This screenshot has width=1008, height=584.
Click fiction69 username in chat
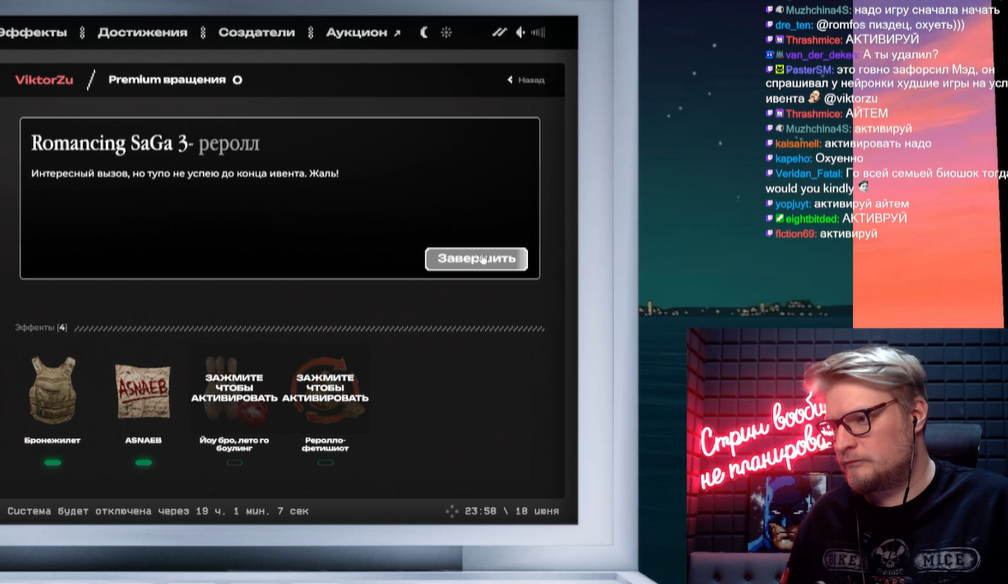click(x=796, y=233)
